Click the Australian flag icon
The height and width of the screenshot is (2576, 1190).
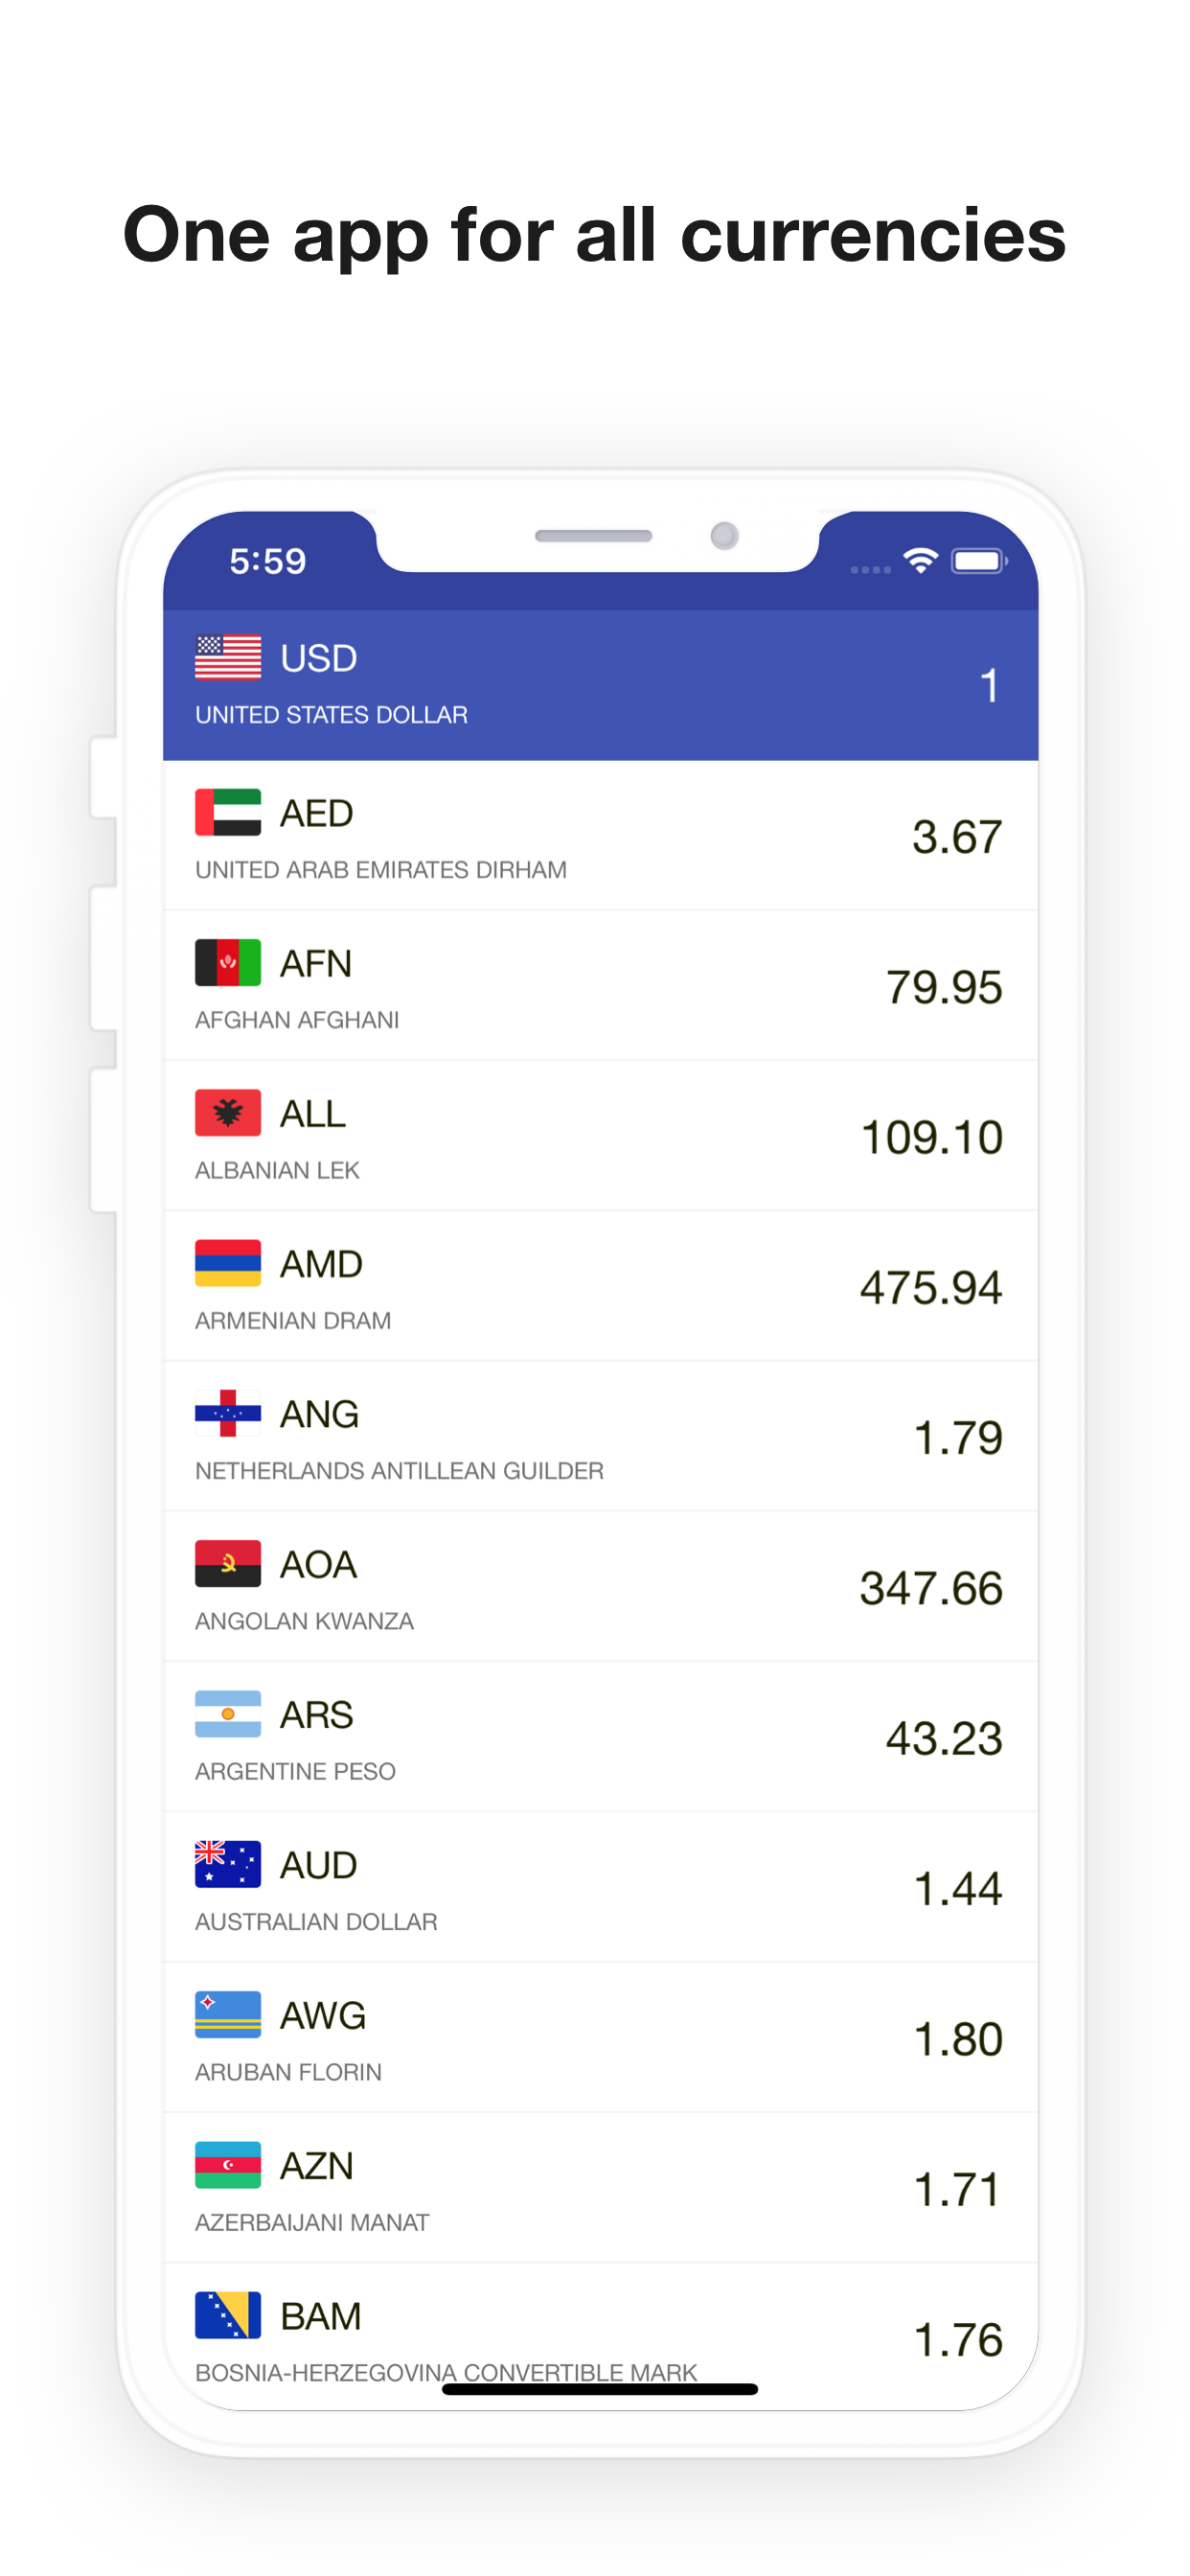tap(228, 1863)
